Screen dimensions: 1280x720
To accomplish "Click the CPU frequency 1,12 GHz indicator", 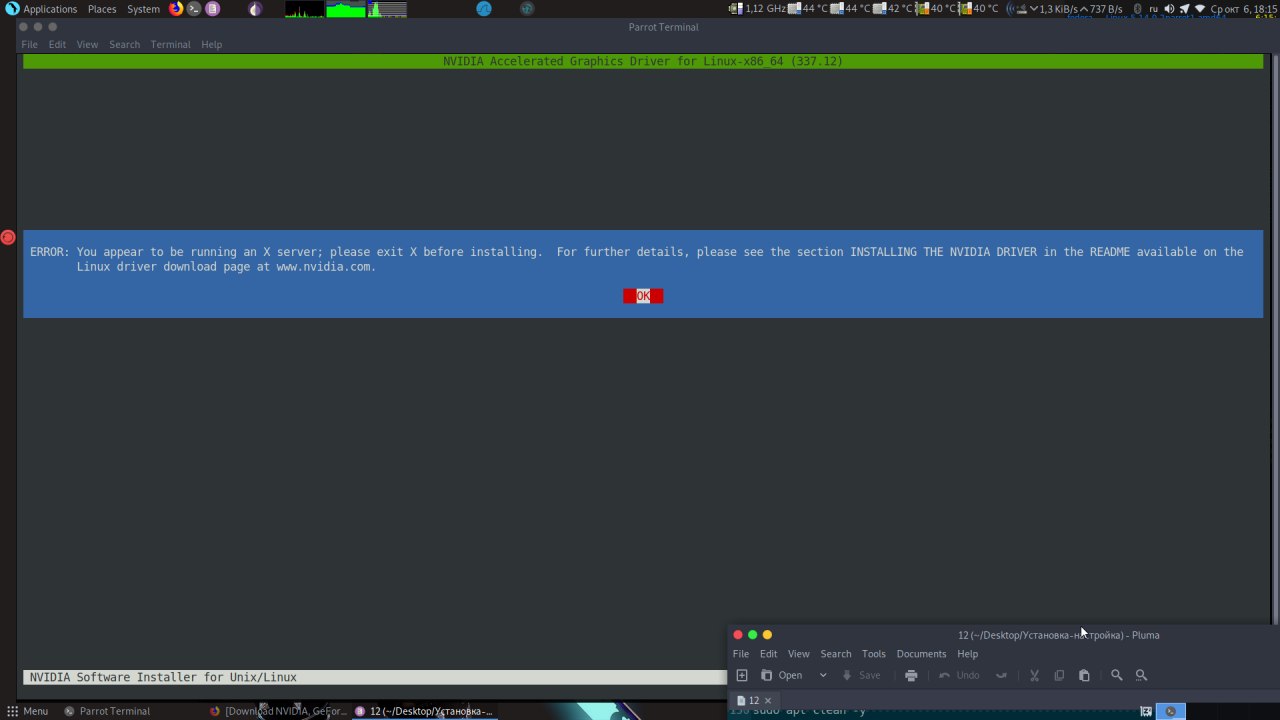I will (758, 9).
